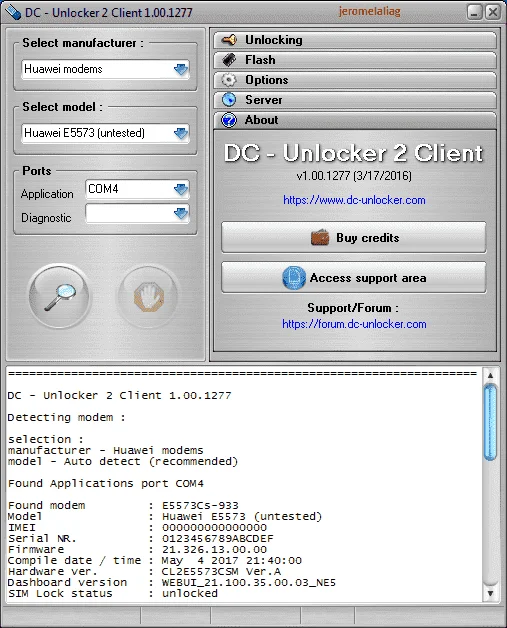The image size is (507, 628).
Task: Close the DC-Unlocker window
Action: (x=493, y=12)
